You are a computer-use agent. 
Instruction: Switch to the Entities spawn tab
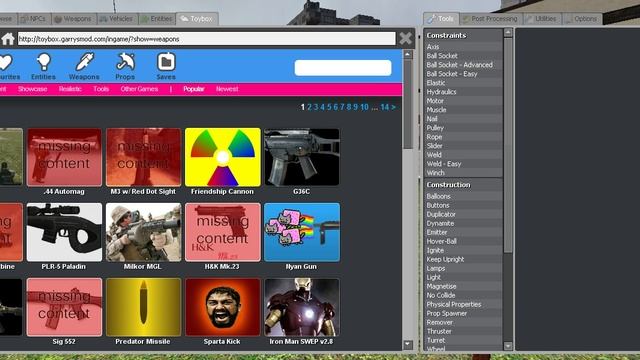click(157, 19)
